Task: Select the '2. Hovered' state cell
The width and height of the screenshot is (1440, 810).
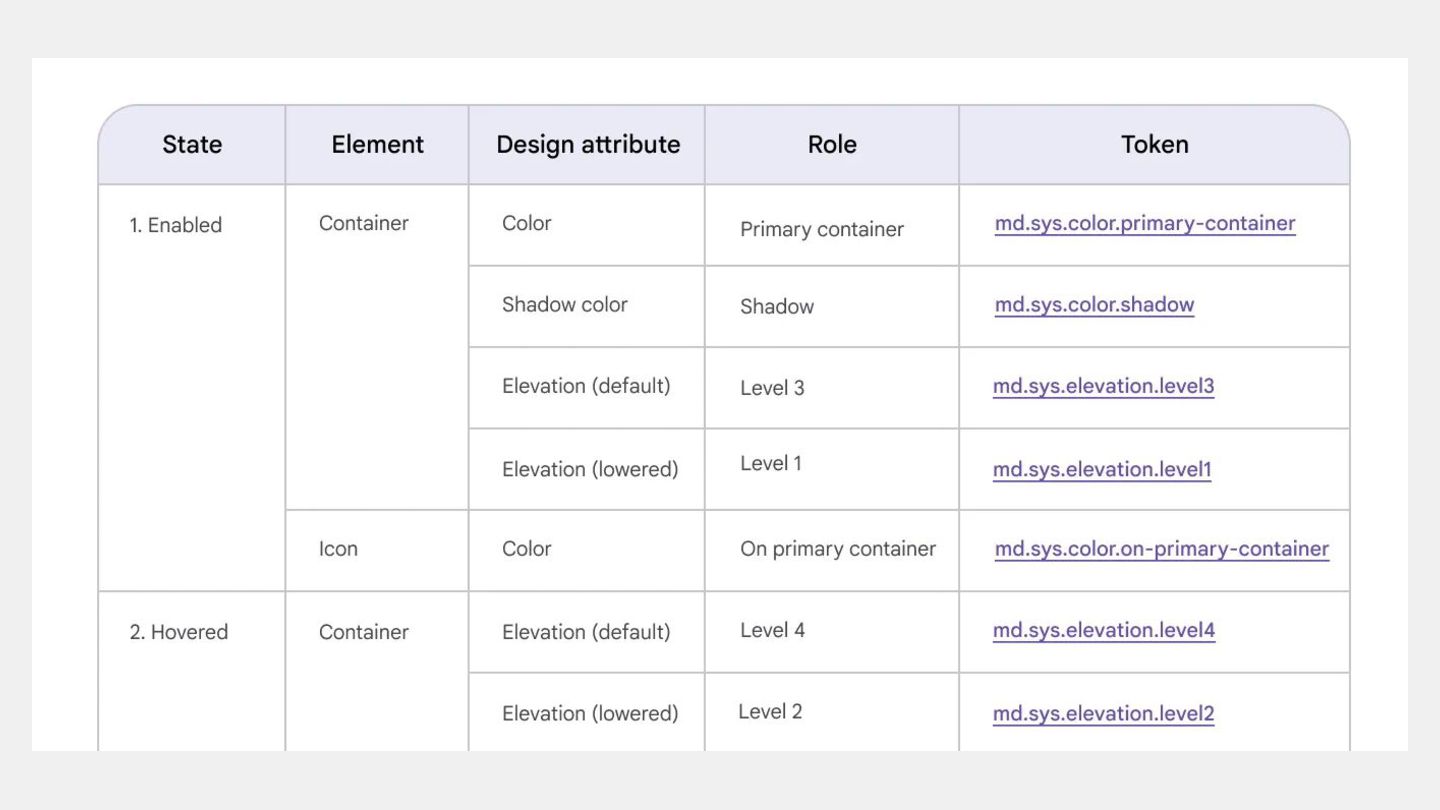Action: pos(179,632)
